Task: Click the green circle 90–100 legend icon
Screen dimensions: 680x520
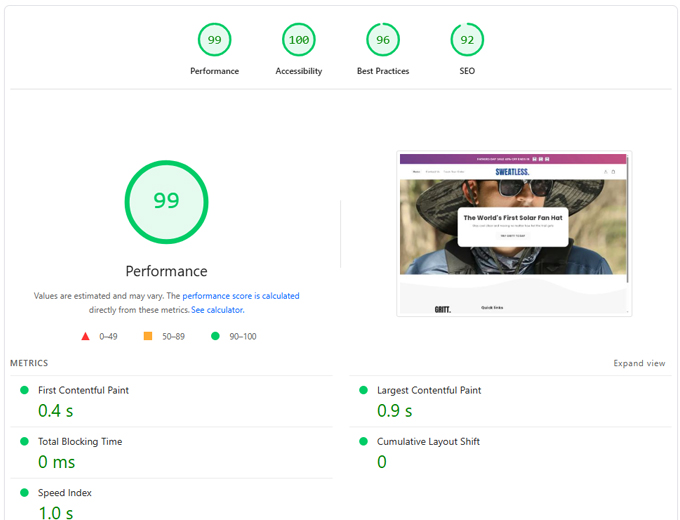Action: pyautogui.click(x=214, y=337)
